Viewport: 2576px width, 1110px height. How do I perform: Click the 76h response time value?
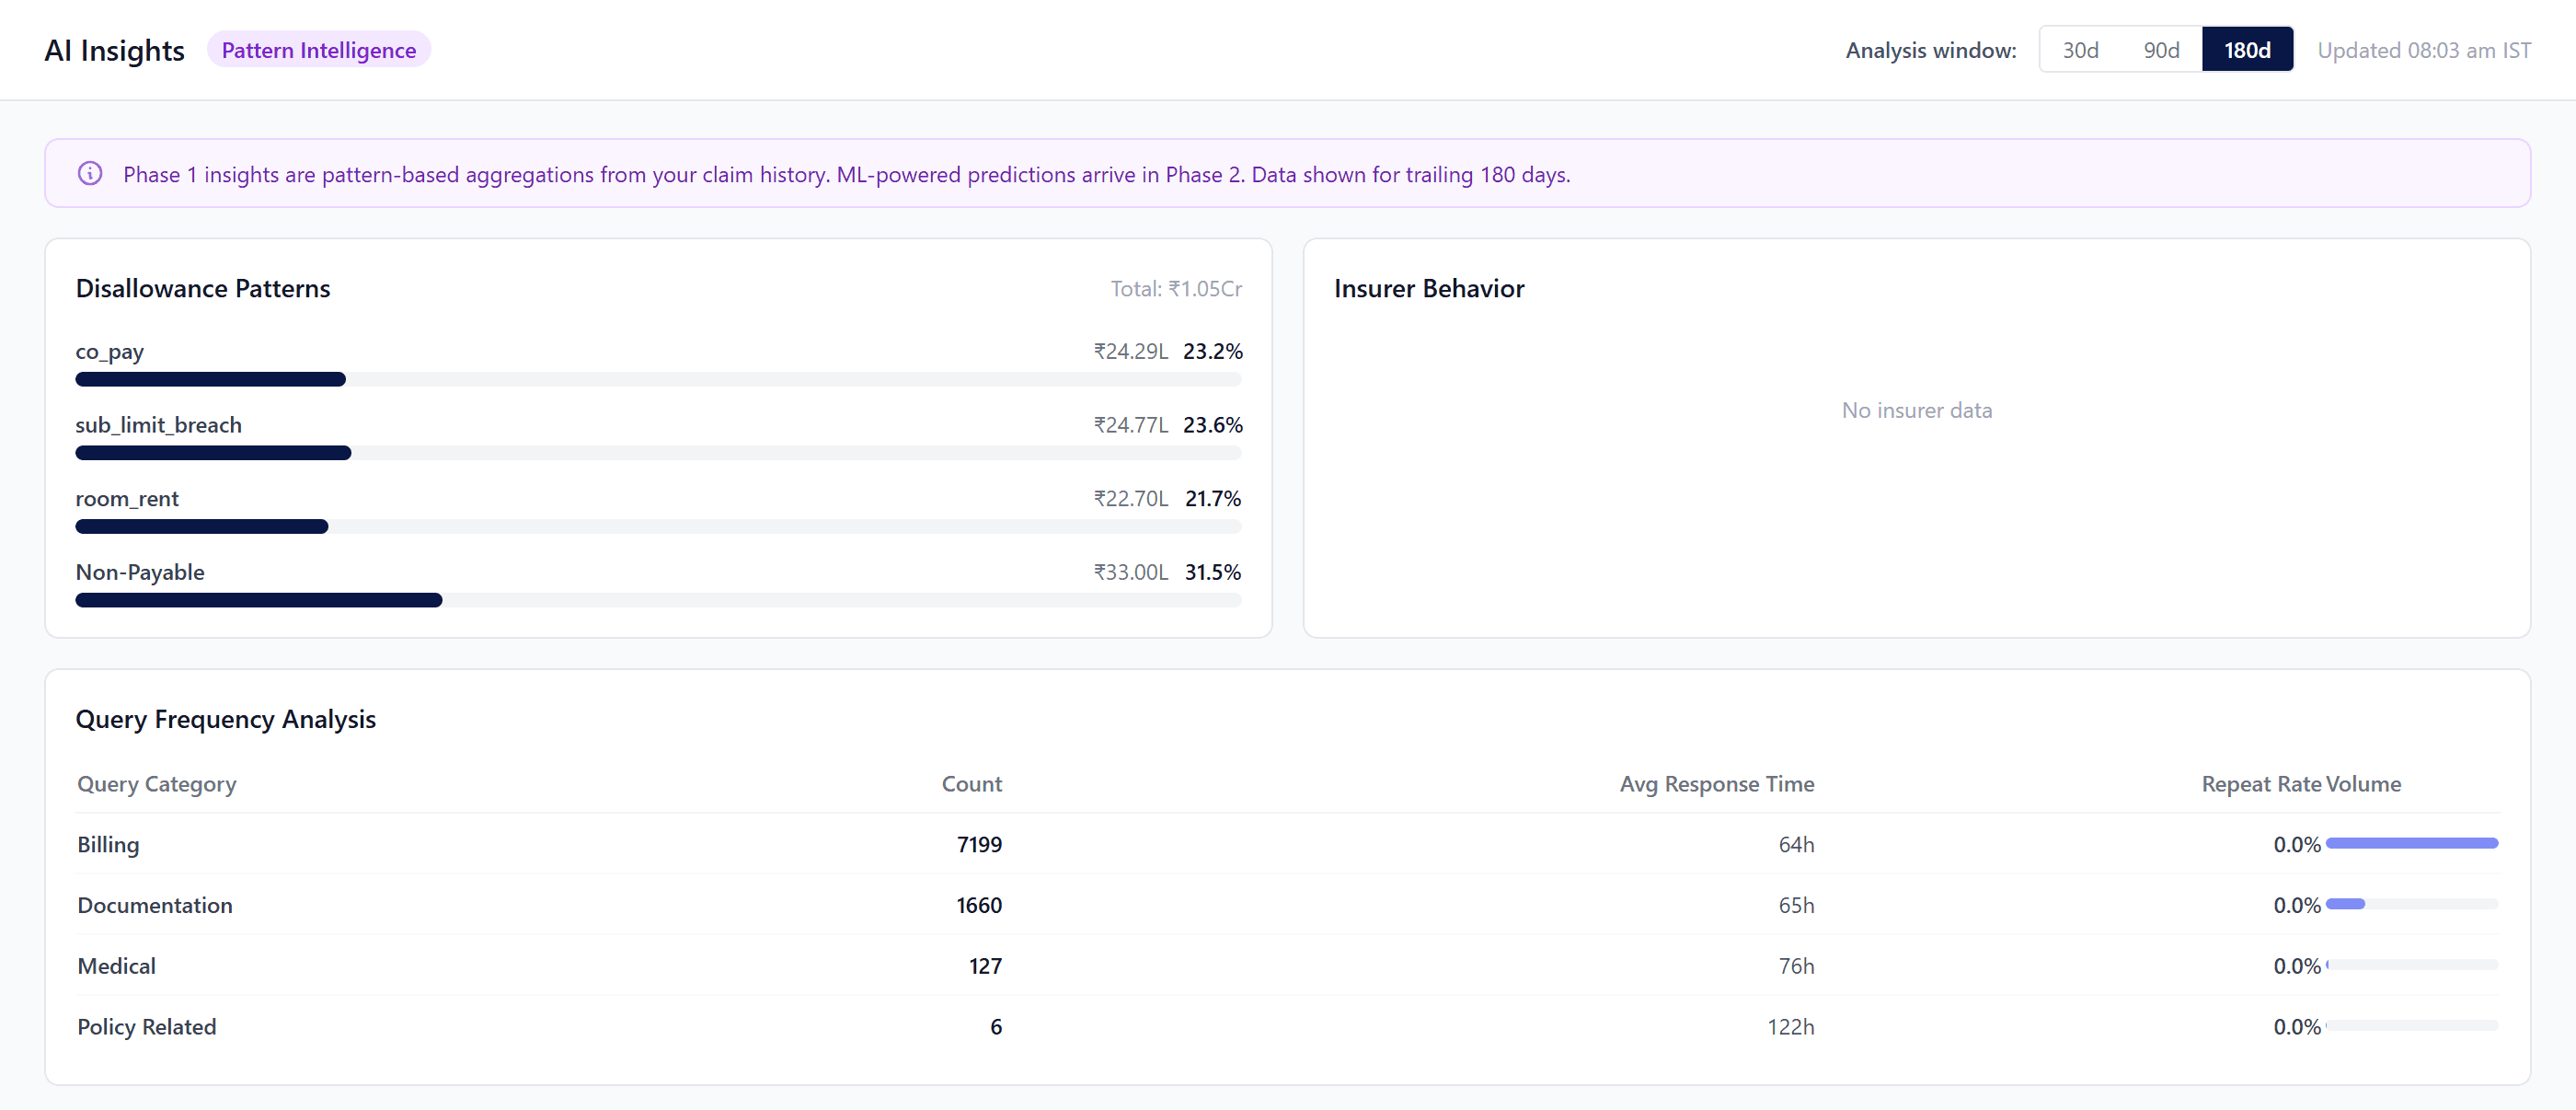(1796, 966)
